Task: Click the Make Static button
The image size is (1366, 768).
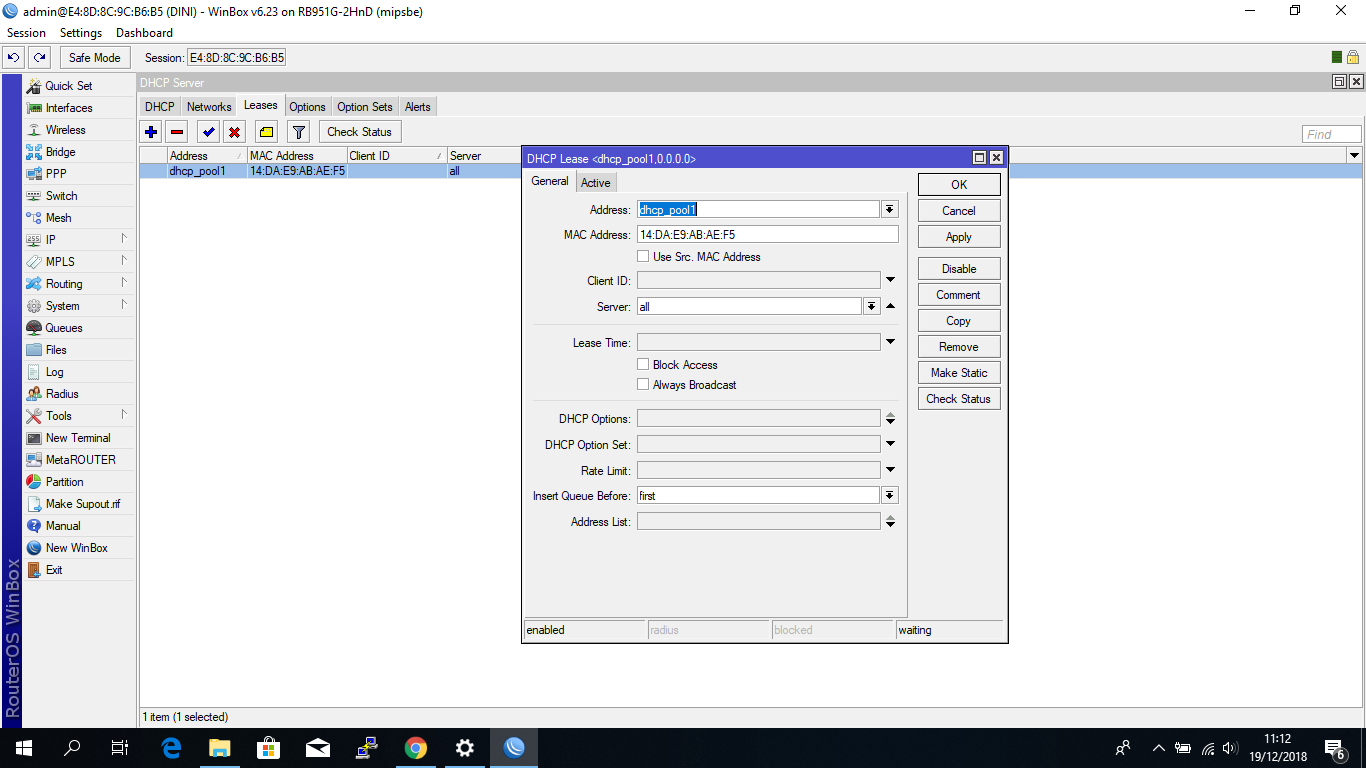Action: tap(959, 373)
